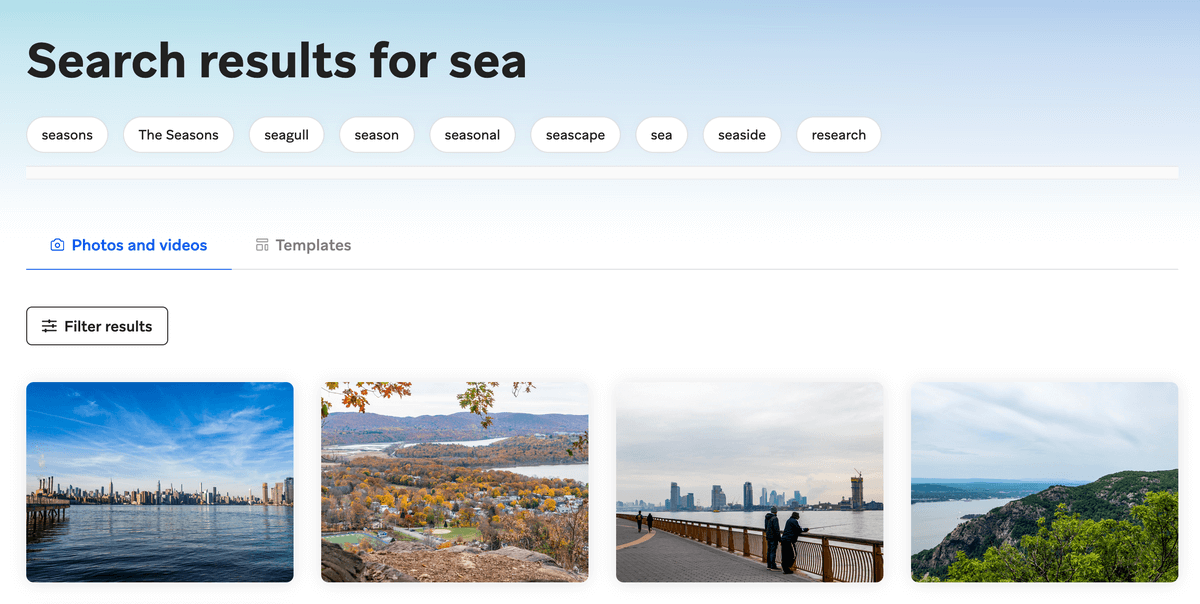
Task: Tap the 'seasonal' search chip
Action: [x=472, y=135]
